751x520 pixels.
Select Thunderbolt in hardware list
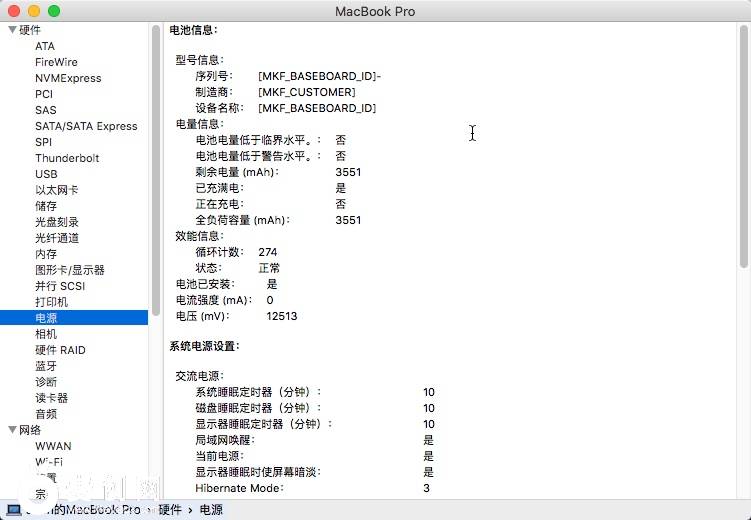pyautogui.click(x=67, y=158)
